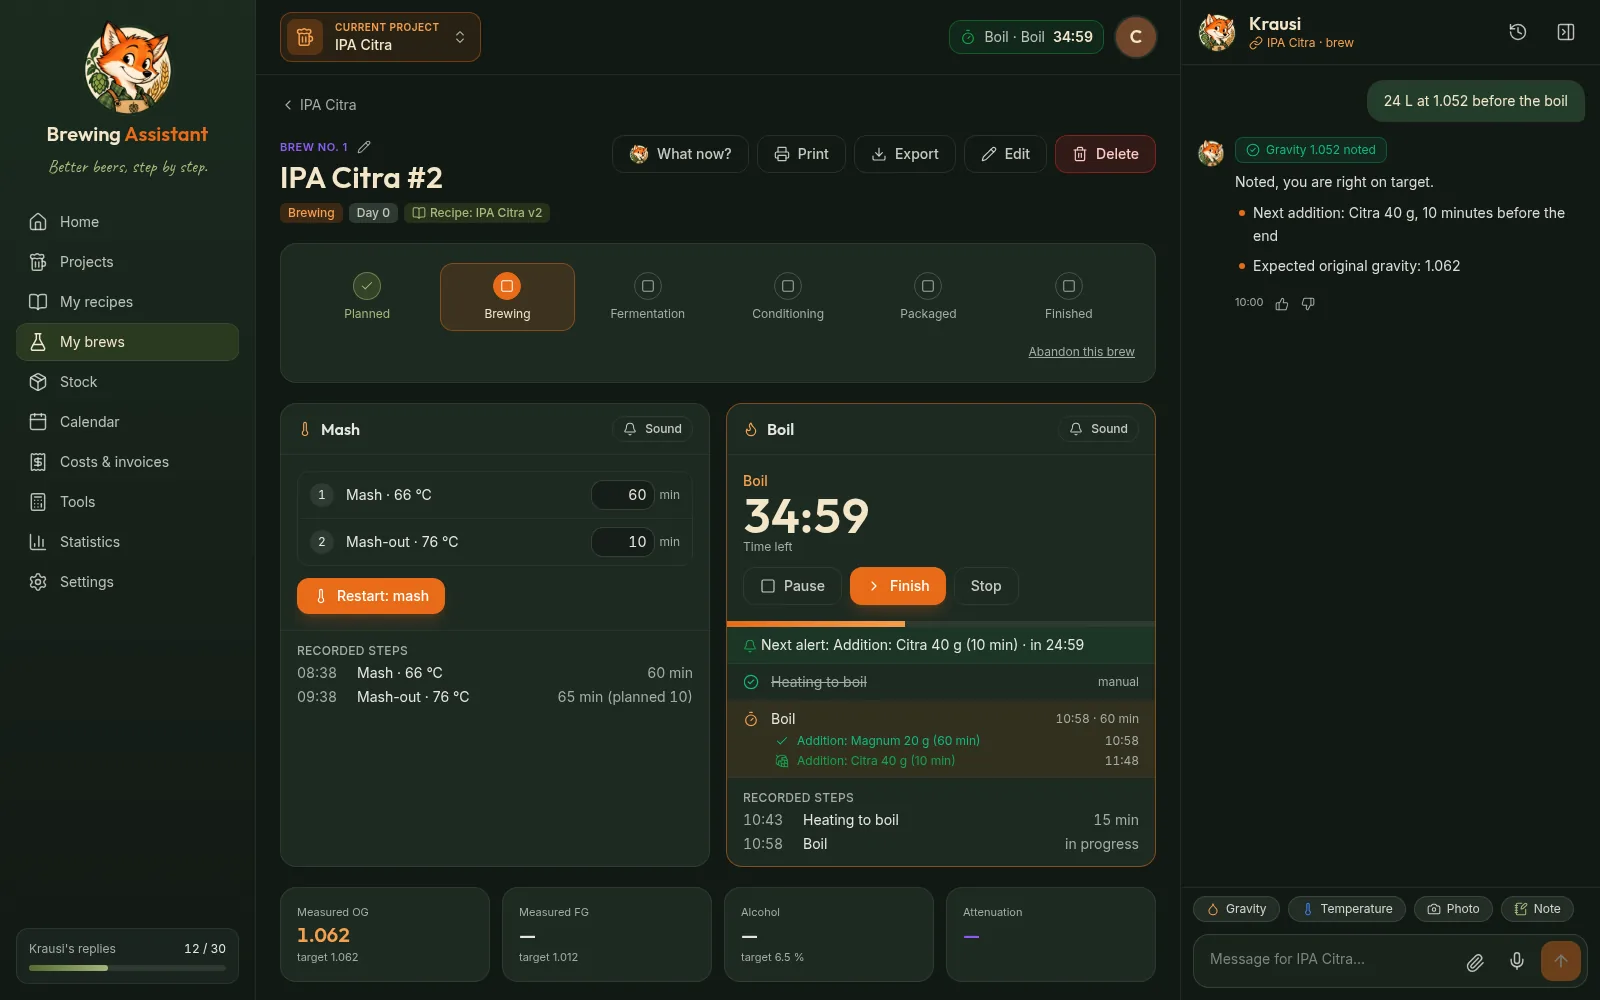
Task: Go back to IPA Citra breadcrumb
Action: (x=319, y=105)
